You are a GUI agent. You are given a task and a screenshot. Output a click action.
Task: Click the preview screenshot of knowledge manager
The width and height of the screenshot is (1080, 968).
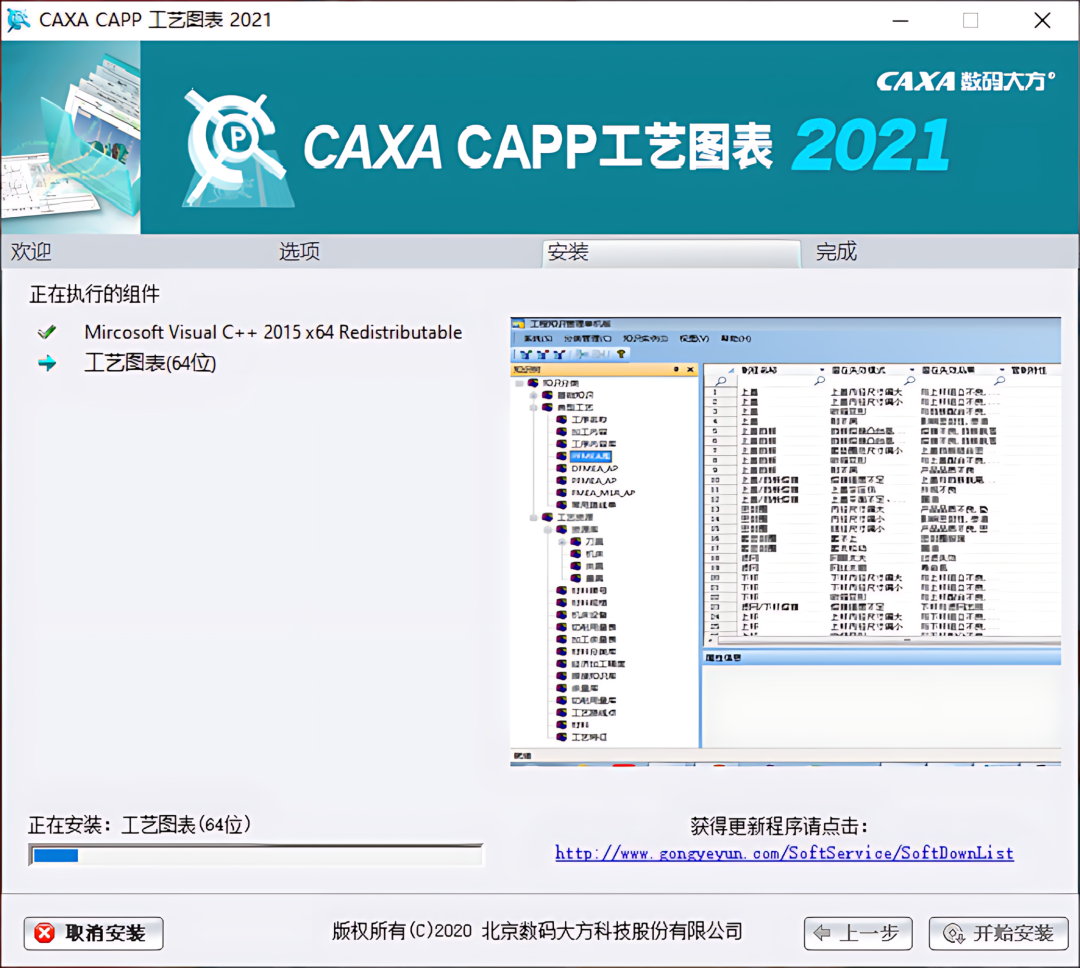[785, 542]
